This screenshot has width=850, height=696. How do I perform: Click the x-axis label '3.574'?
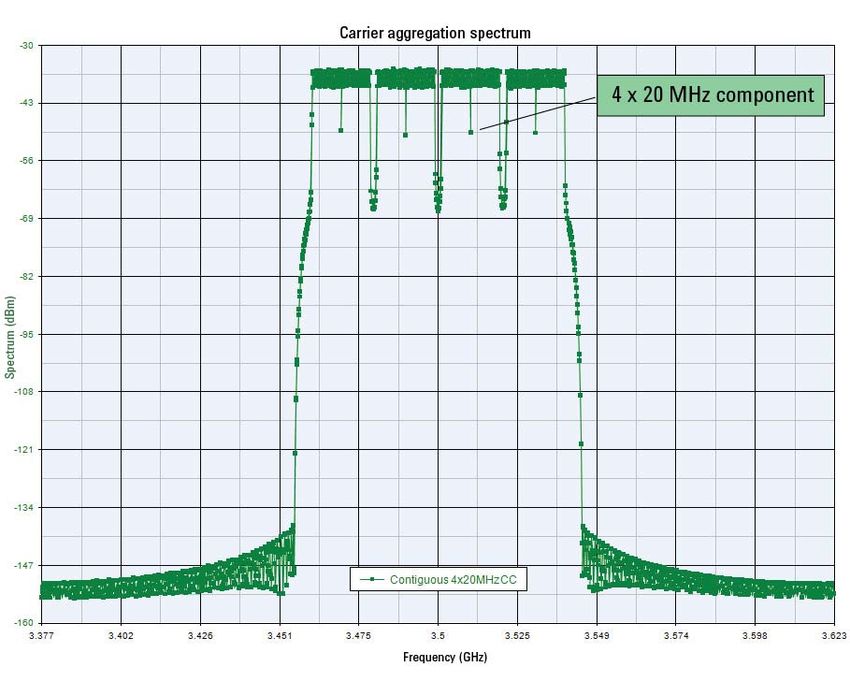(676, 636)
